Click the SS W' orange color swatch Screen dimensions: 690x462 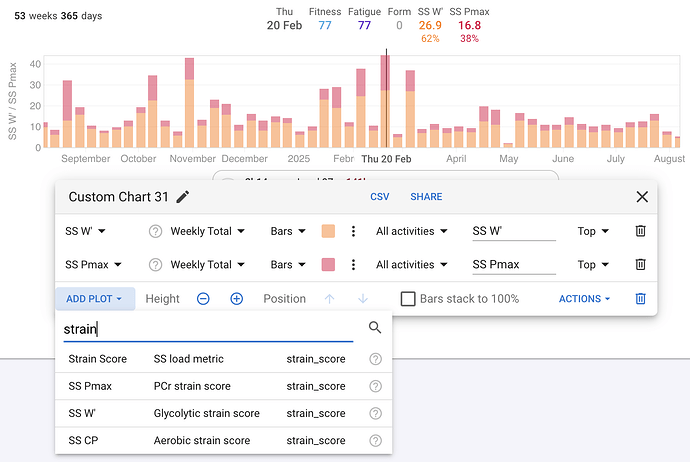328,231
